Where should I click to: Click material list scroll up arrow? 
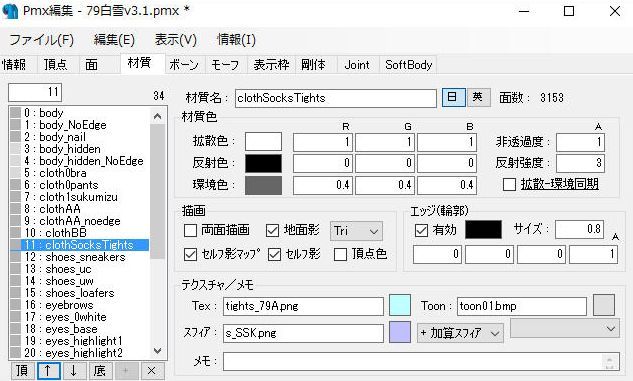click(158, 117)
